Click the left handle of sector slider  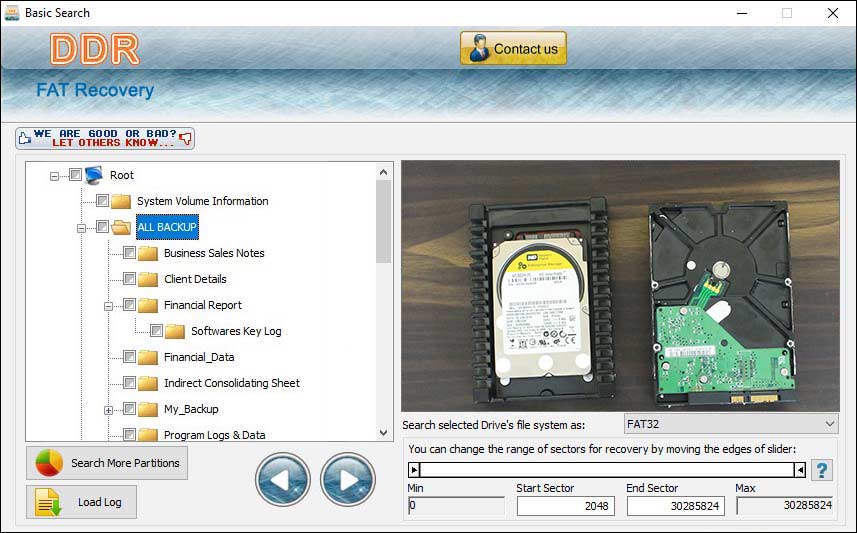coord(414,470)
